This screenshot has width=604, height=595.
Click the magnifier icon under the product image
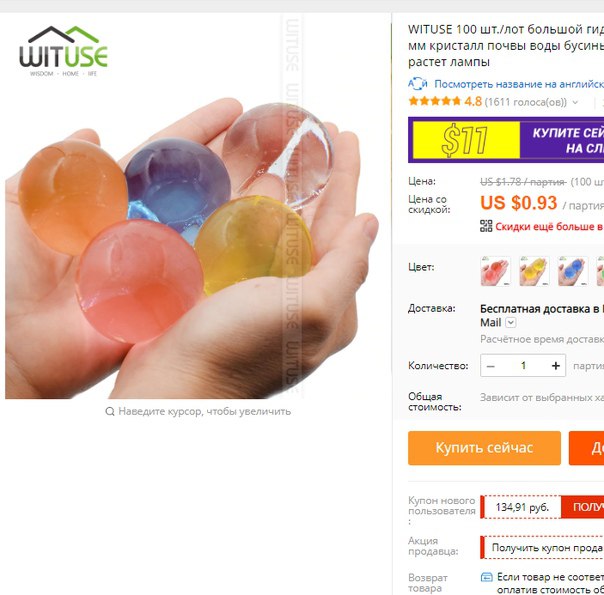point(110,412)
